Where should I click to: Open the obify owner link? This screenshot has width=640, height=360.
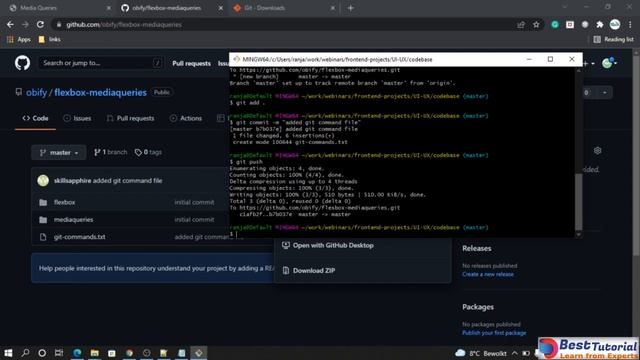point(36,93)
